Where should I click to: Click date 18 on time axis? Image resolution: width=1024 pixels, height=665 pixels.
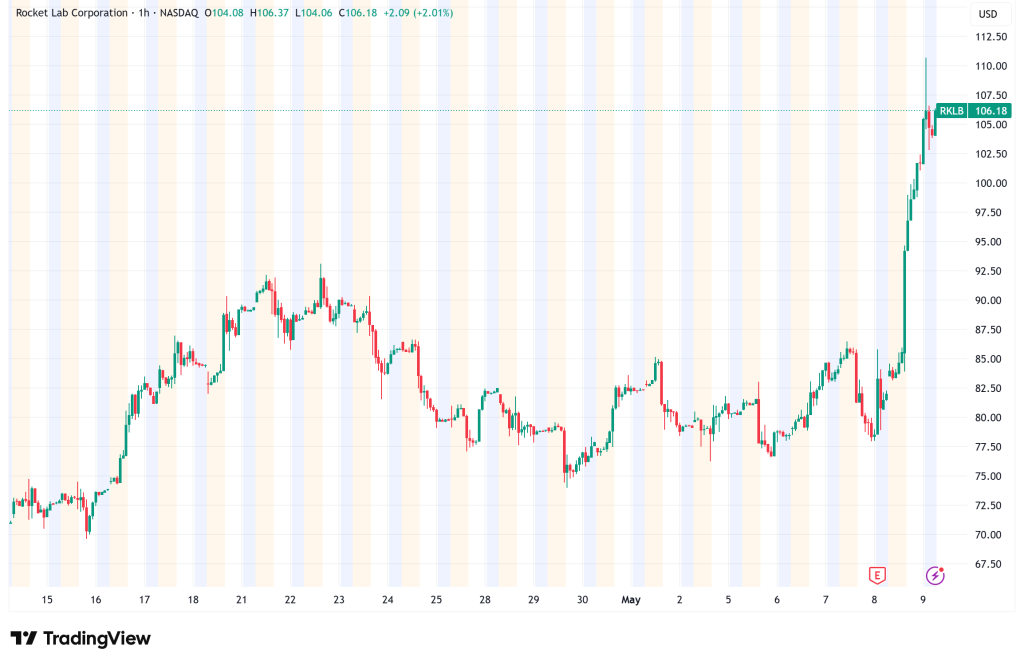click(x=193, y=600)
